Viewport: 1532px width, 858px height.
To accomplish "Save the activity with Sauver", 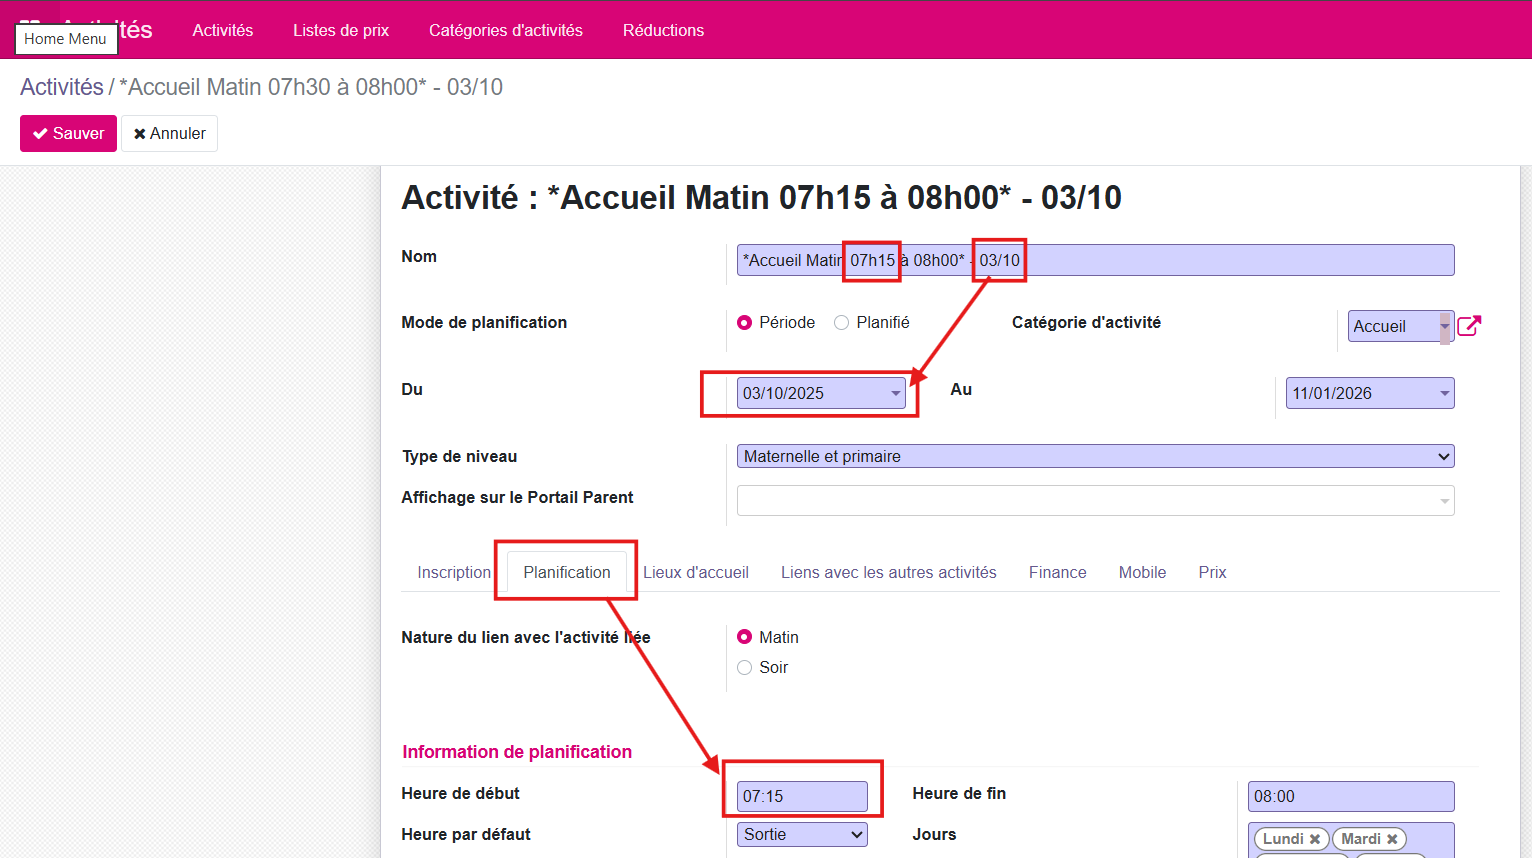I will coord(68,133).
